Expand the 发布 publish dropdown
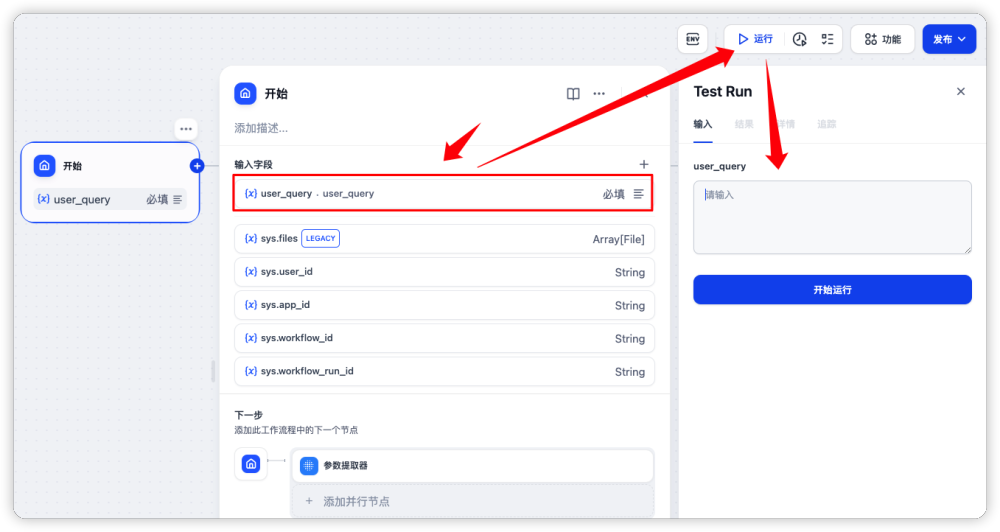 tap(948, 39)
